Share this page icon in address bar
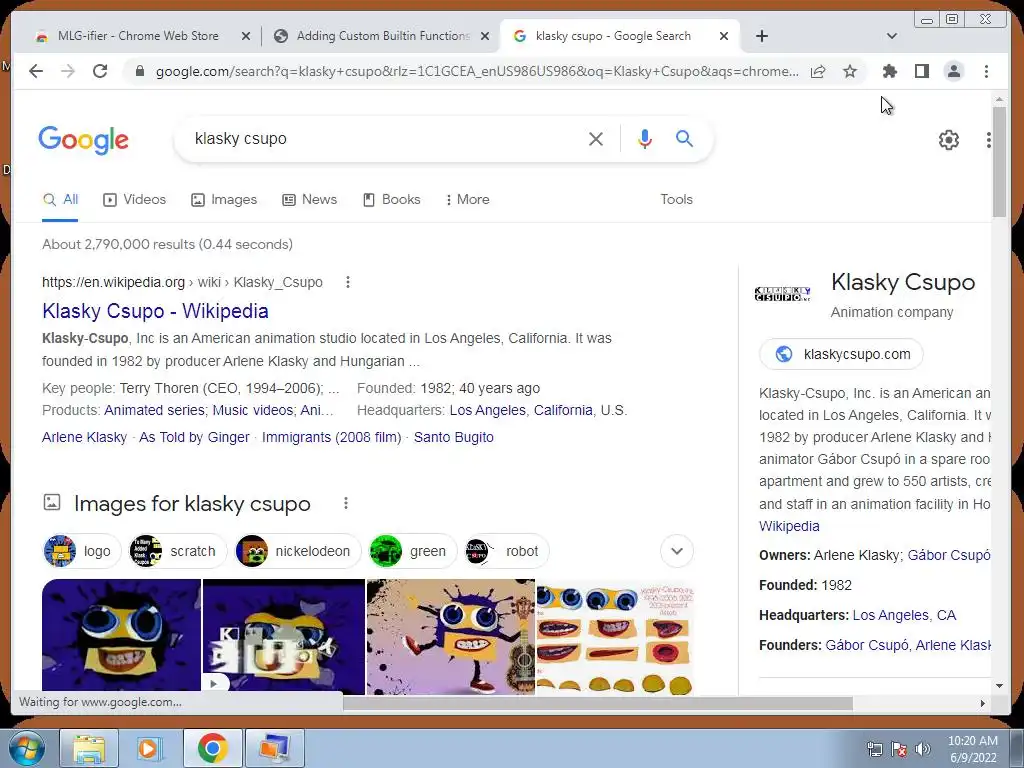 818,71
